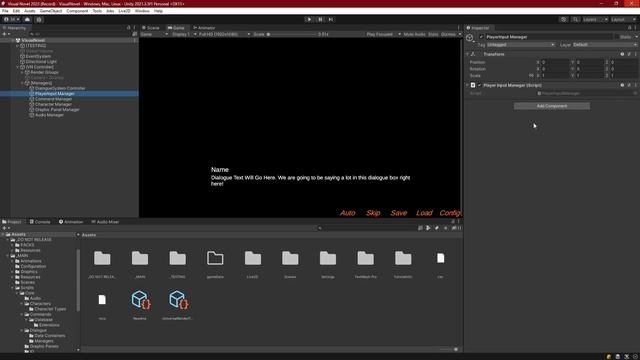Switch to the Animation tab
This screenshot has height=360, width=640.
point(71,222)
